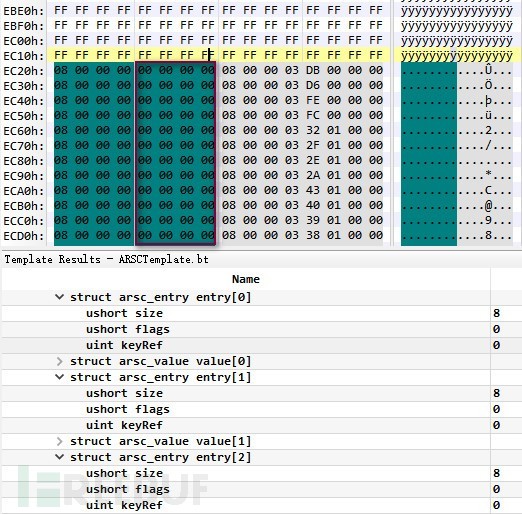Image resolution: width=522 pixels, height=514 pixels.
Task: Click hex byte 40 in row ECB0h
Action: pos(313,205)
